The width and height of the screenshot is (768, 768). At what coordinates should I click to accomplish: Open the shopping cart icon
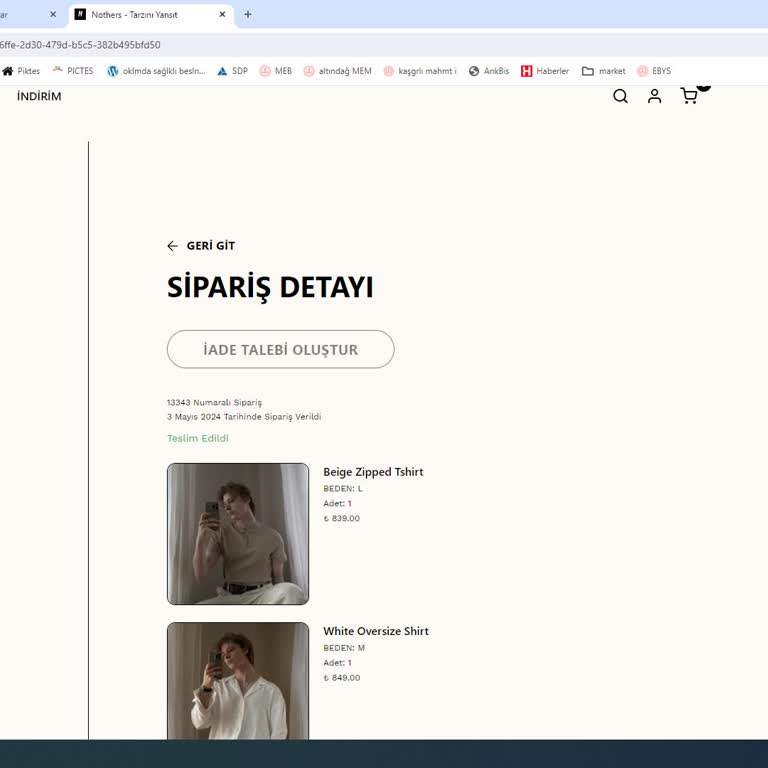689,96
